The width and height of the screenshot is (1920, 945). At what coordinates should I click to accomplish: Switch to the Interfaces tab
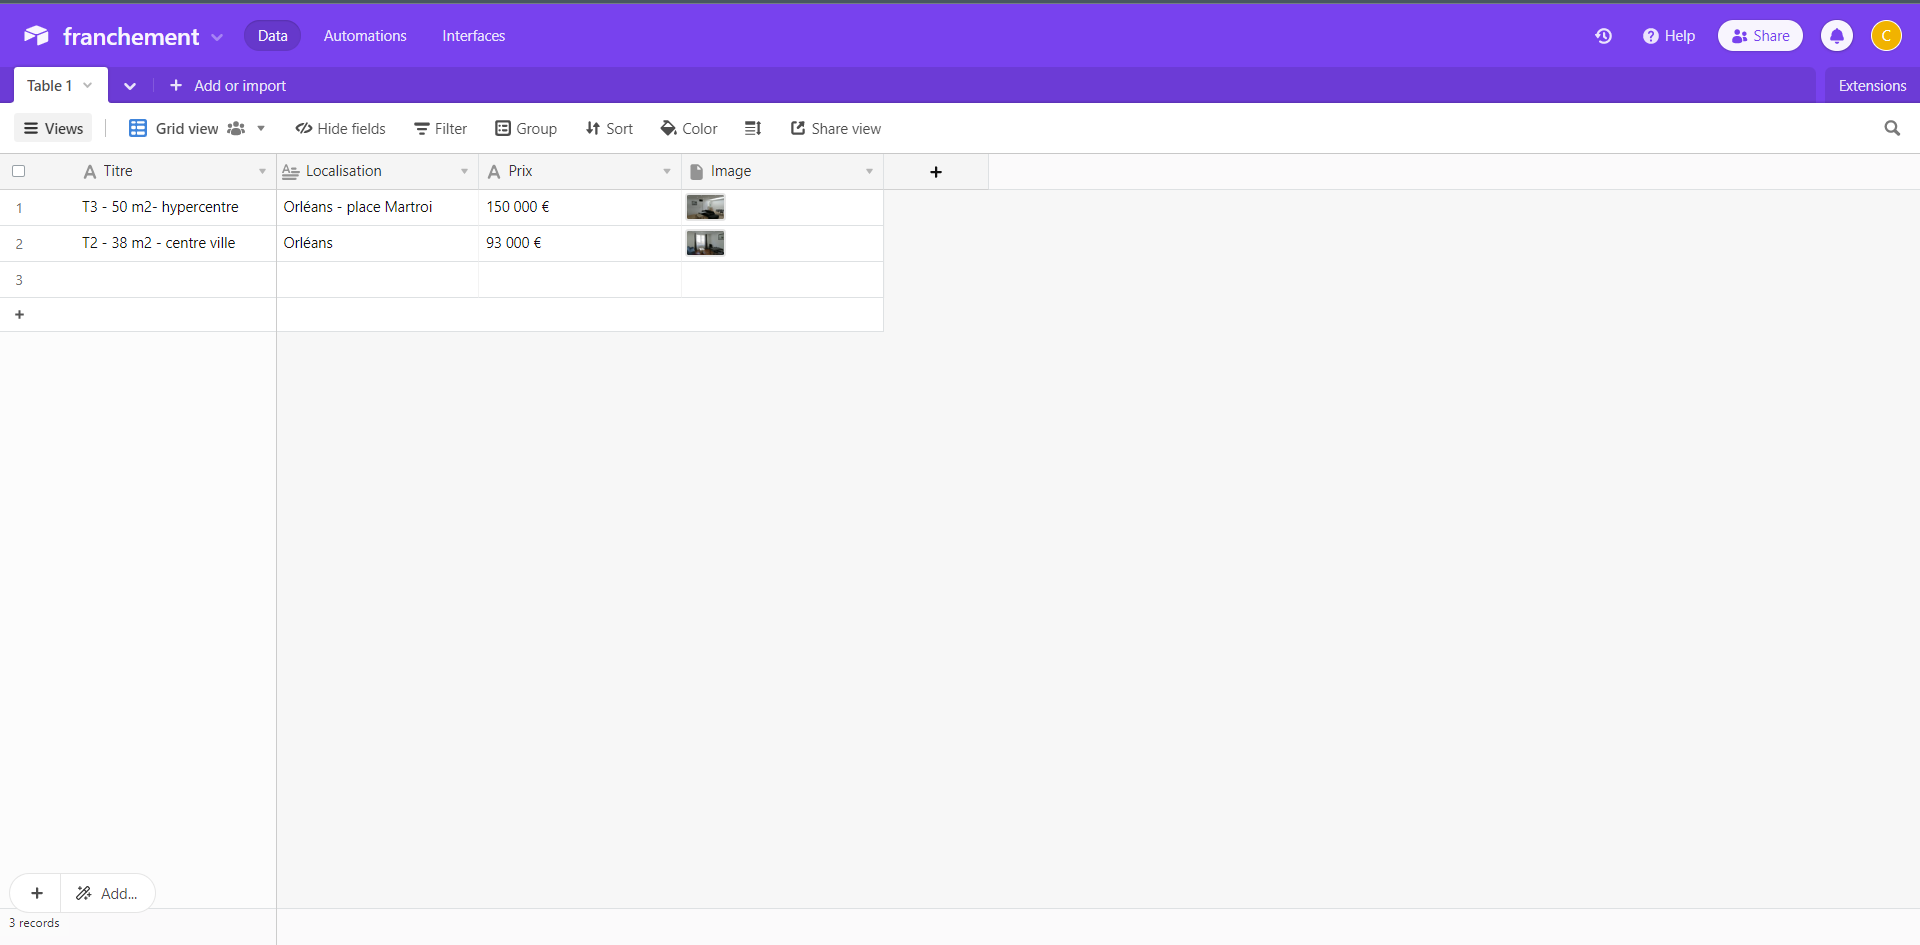pyautogui.click(x=473, y=36)
